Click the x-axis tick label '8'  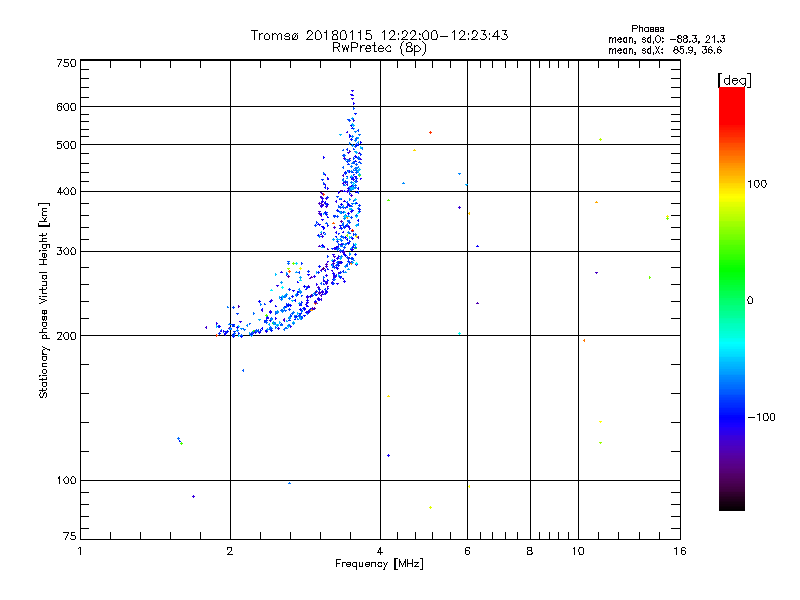click(530, 551)
